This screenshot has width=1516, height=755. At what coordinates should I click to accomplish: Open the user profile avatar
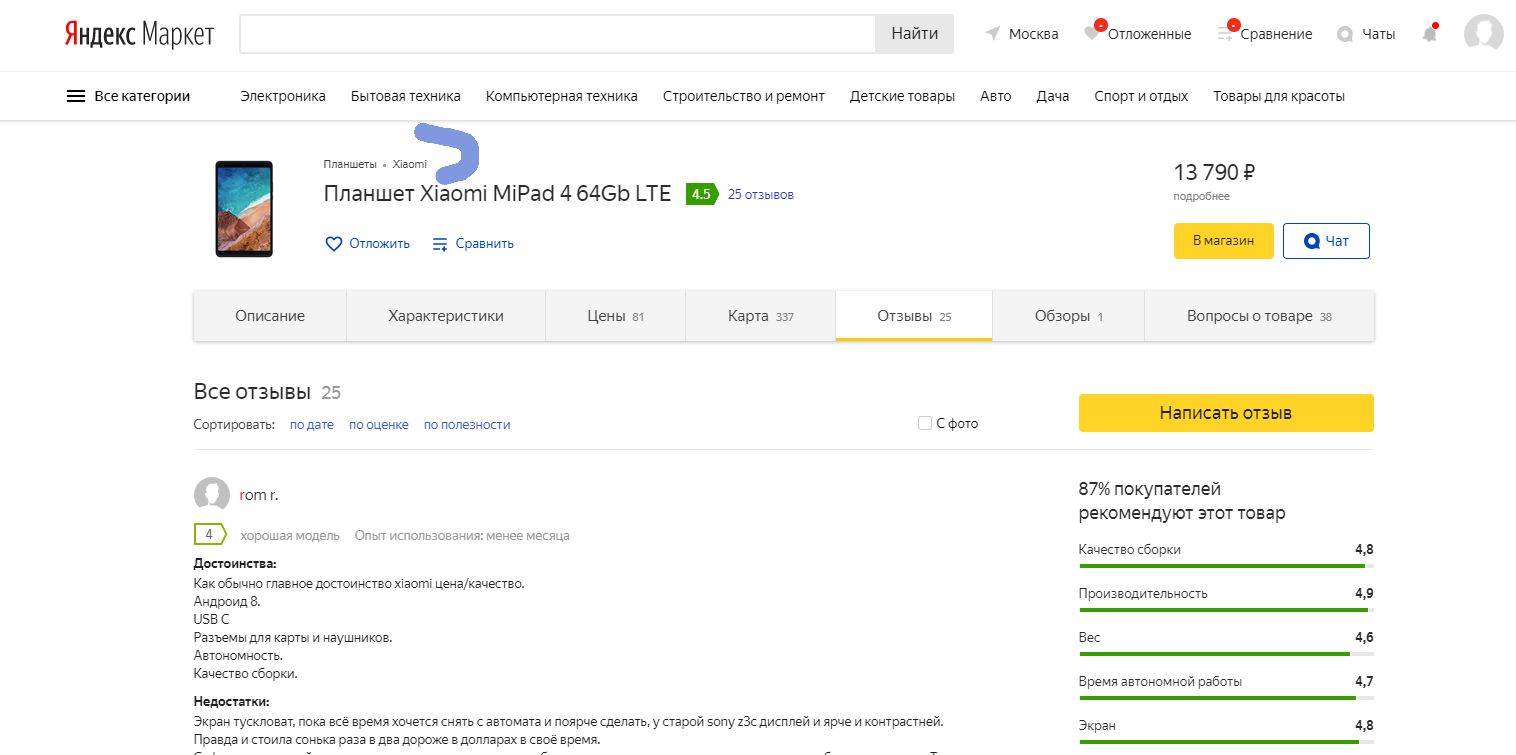1483,34
